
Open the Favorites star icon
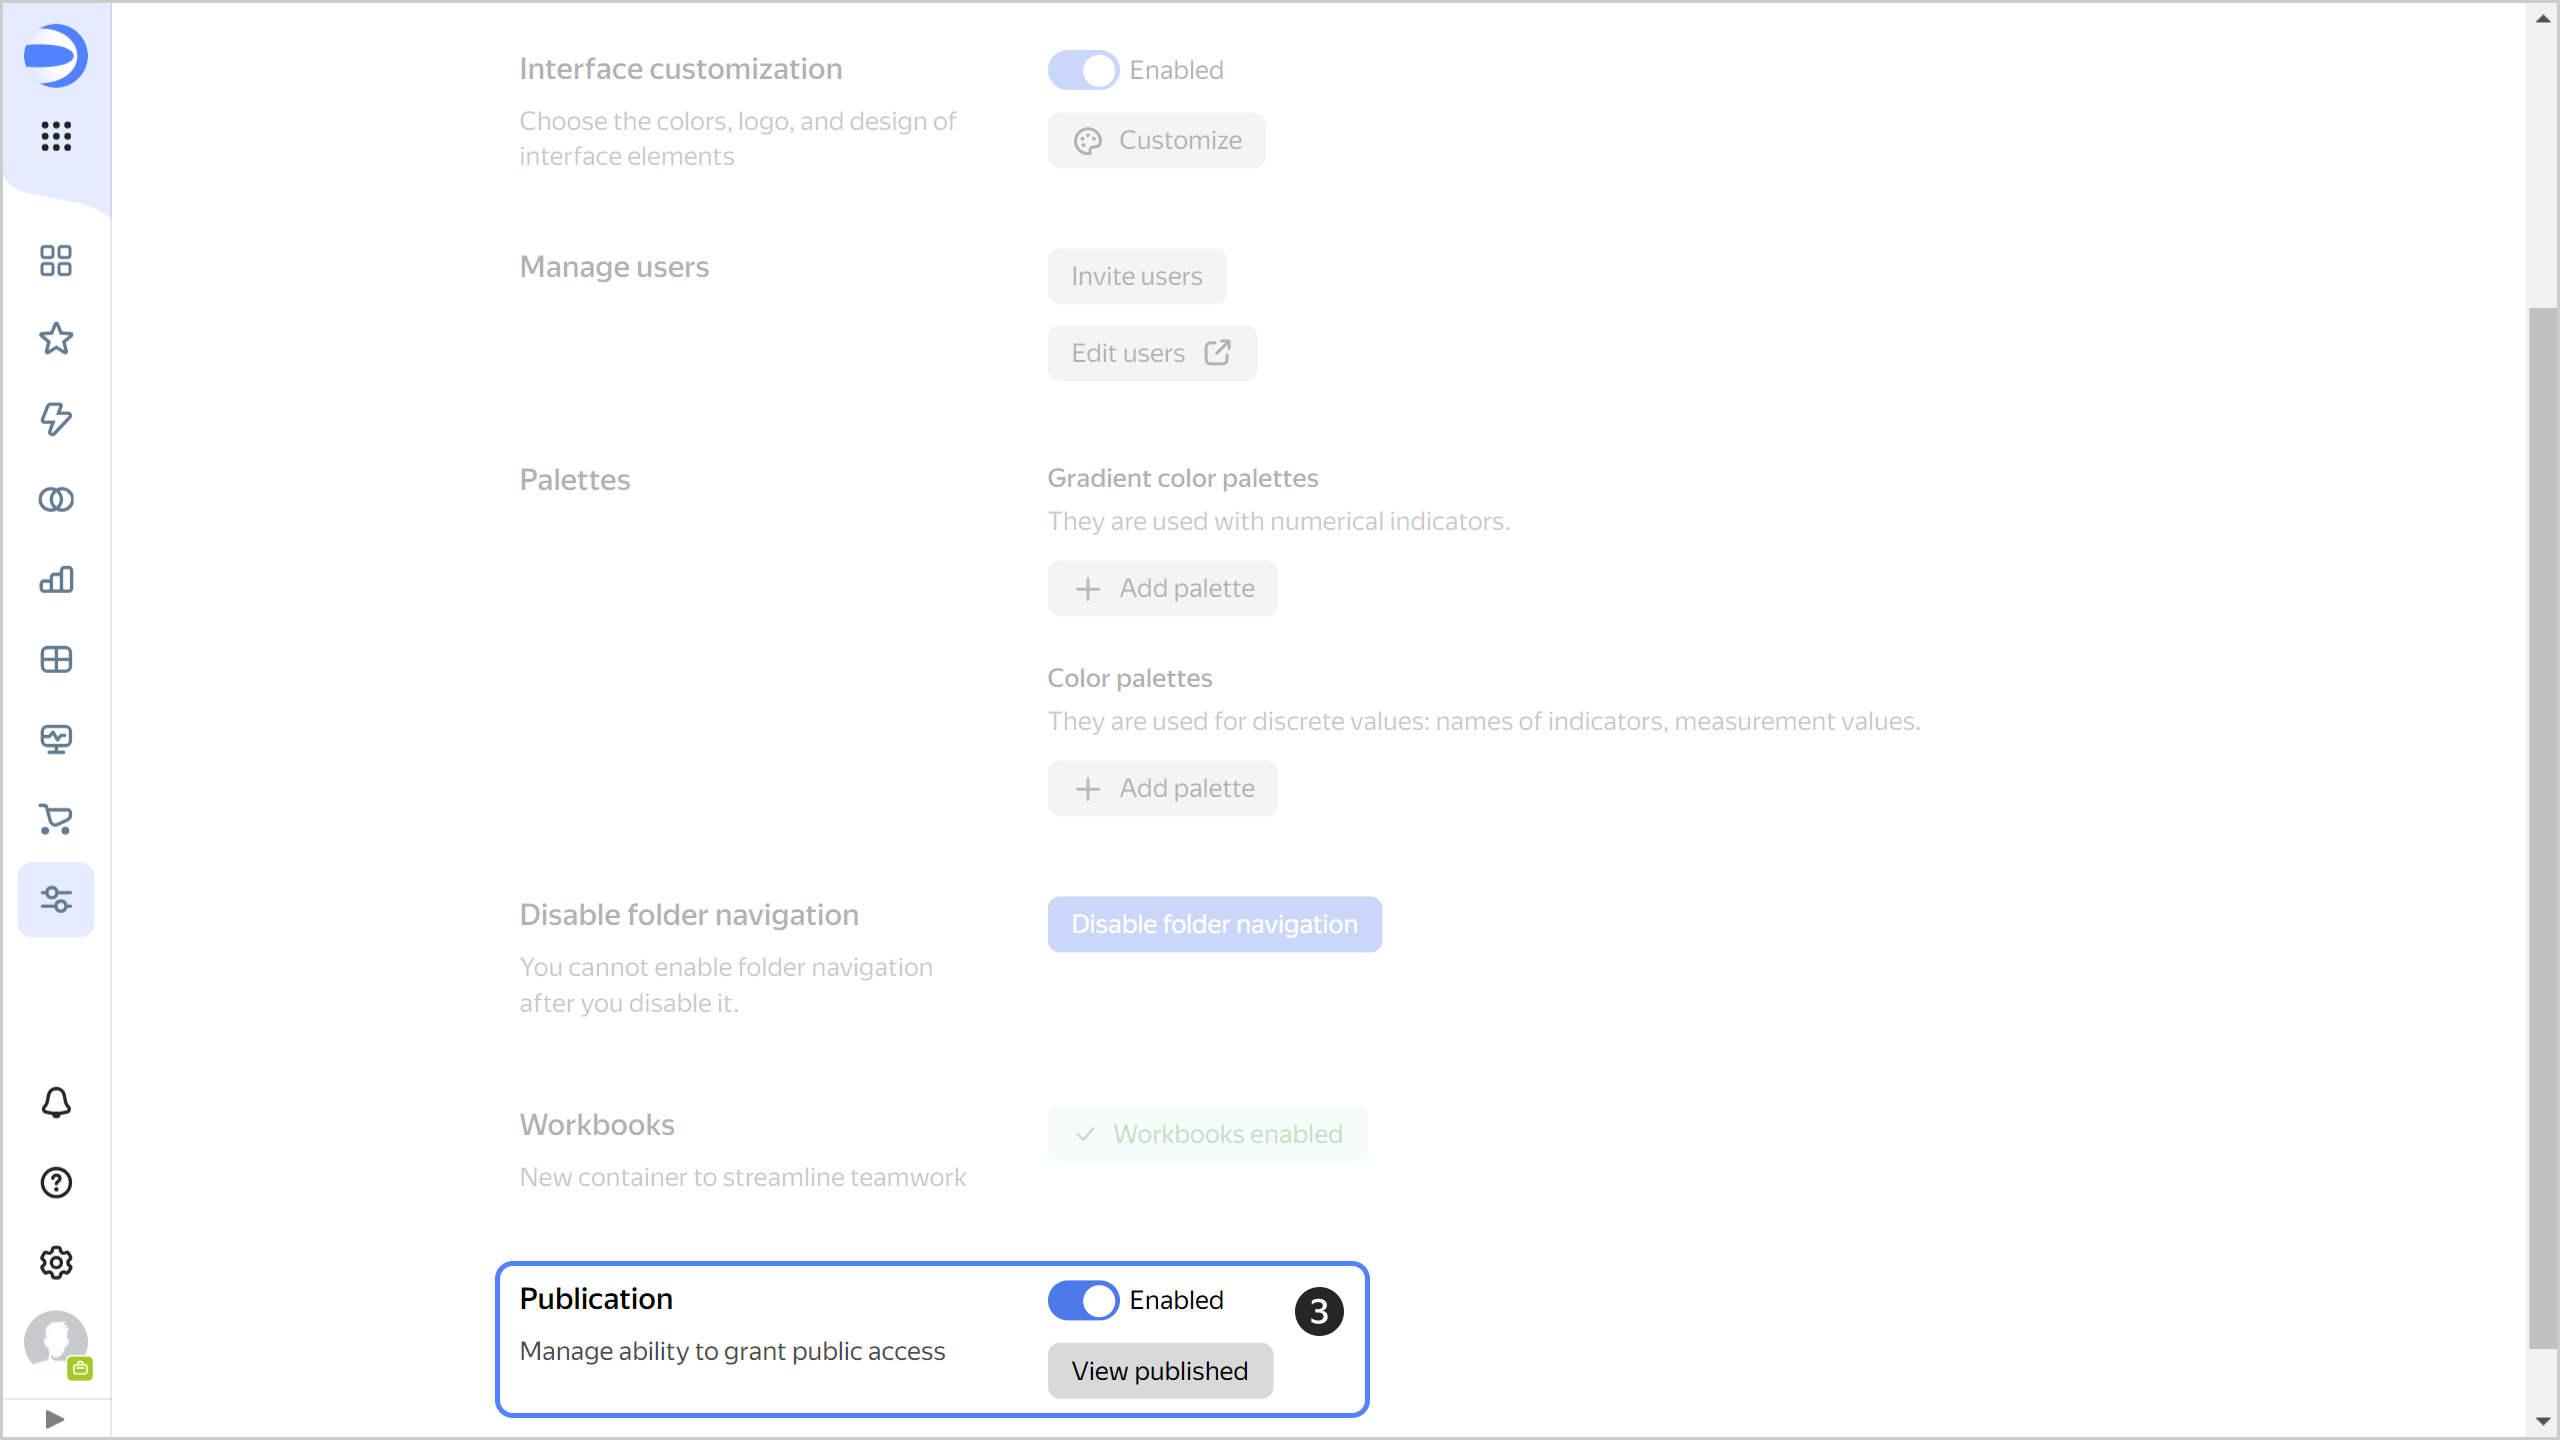coord(56,339)
